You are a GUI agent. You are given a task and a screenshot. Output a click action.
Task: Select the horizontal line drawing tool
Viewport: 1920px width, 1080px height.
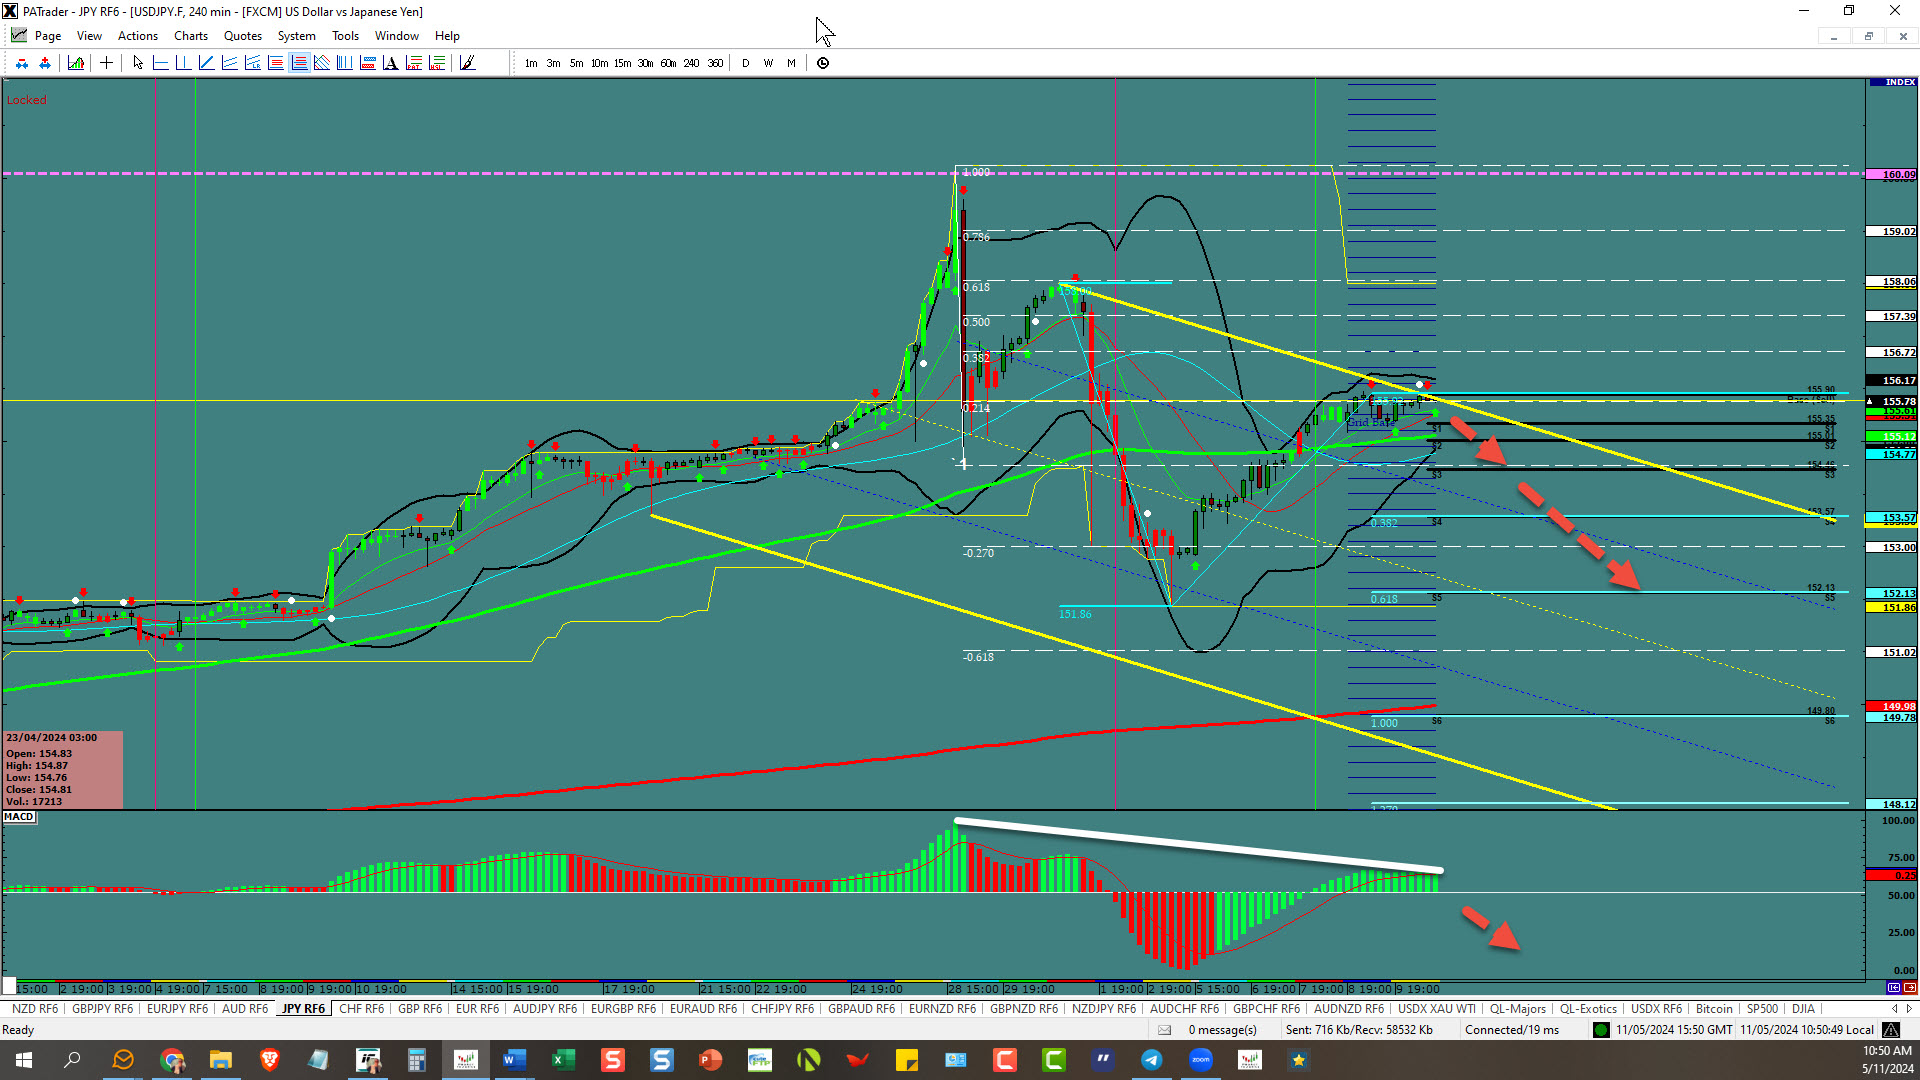point(160,63)
